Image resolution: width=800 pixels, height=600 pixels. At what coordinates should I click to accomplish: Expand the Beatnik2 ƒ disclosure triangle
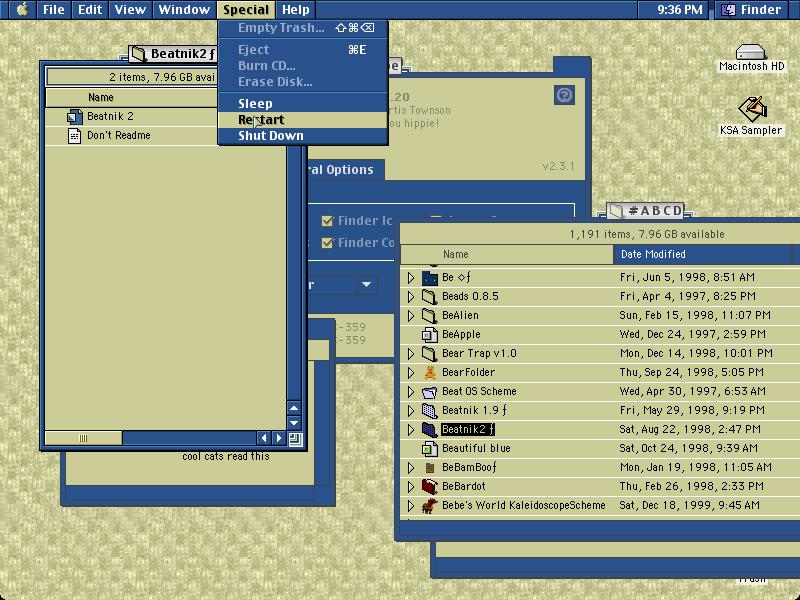tap(411, 430)
